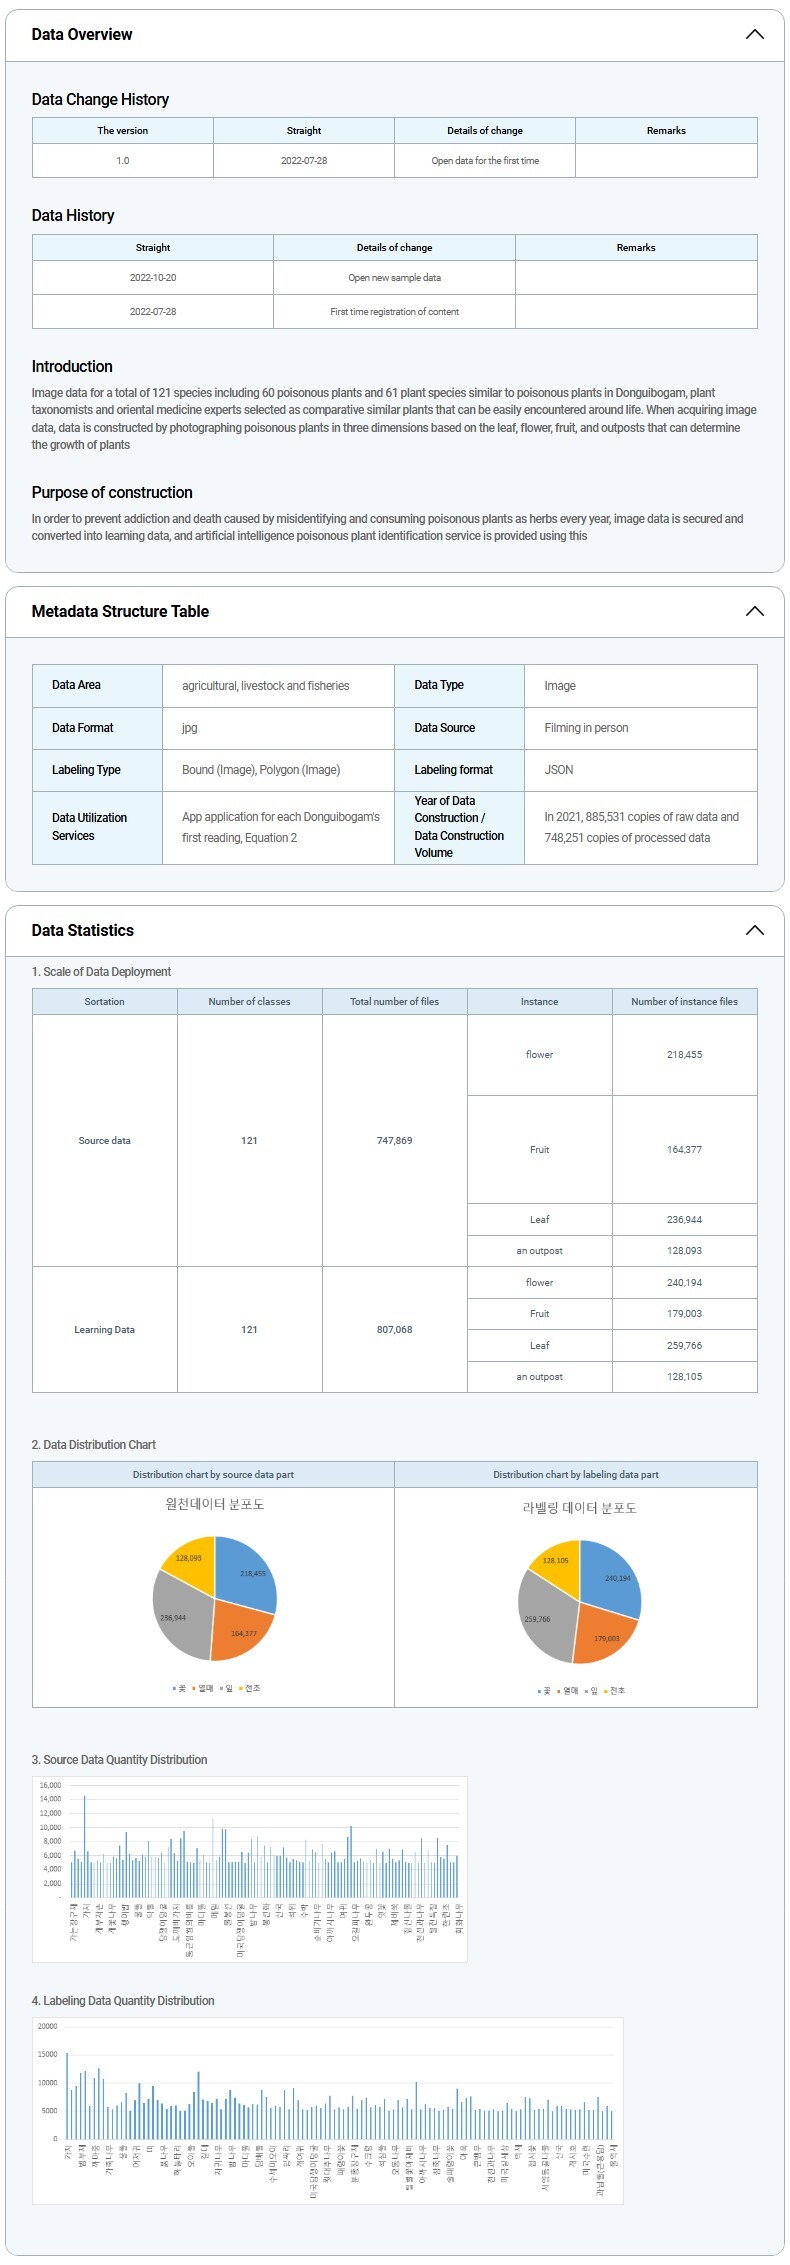Click the Learning Data row label
Viewport: 790px width, 2265px height.
(104, 1330)
